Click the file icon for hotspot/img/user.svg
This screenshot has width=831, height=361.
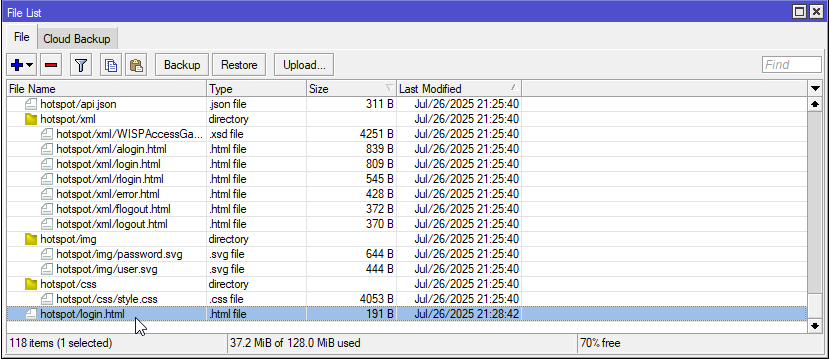(47, 269)
